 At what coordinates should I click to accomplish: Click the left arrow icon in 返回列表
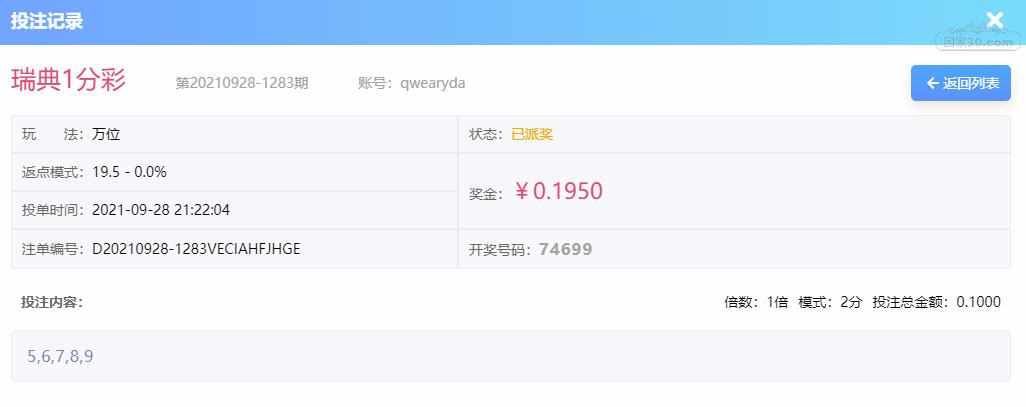[932, 83]
